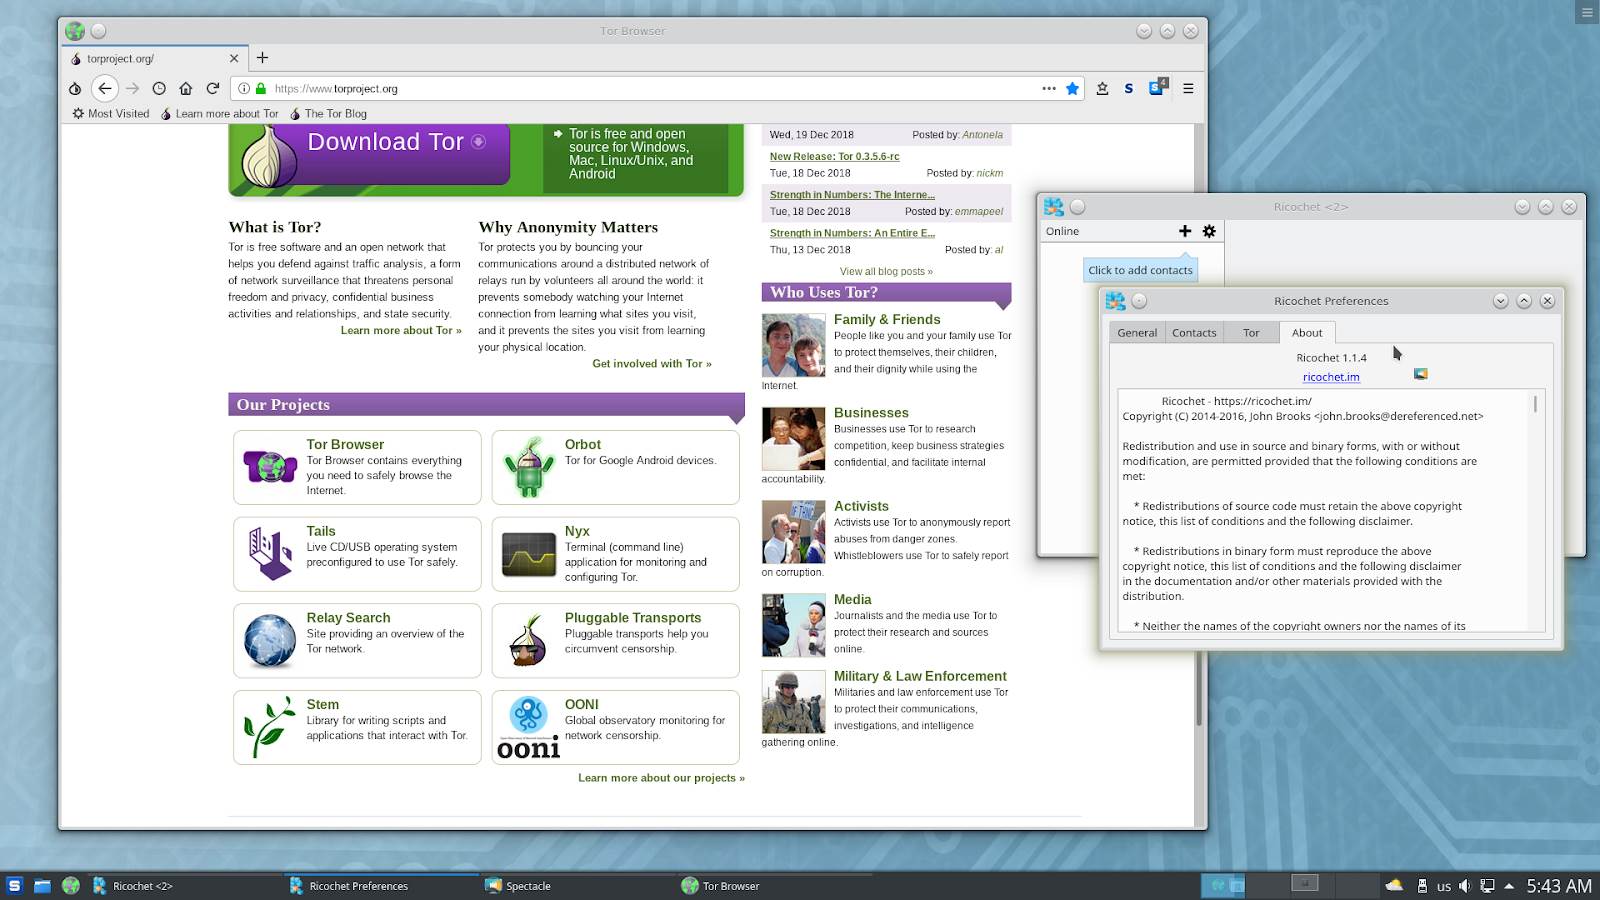Navigate back with the back arrow

105,89
